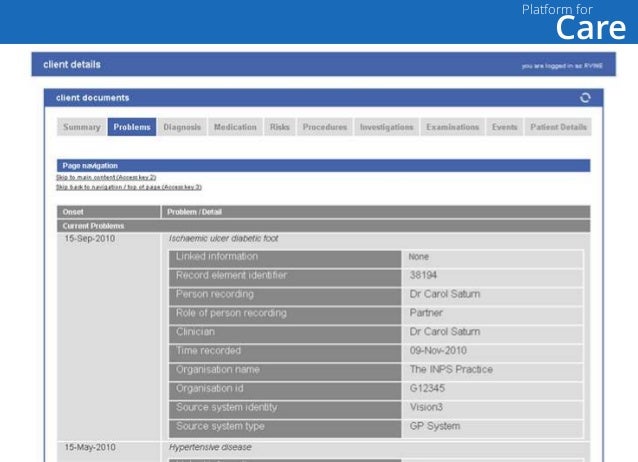Click the None value for linked information
The height and width of the screenshot is (462, 638).
click(419, 257)
